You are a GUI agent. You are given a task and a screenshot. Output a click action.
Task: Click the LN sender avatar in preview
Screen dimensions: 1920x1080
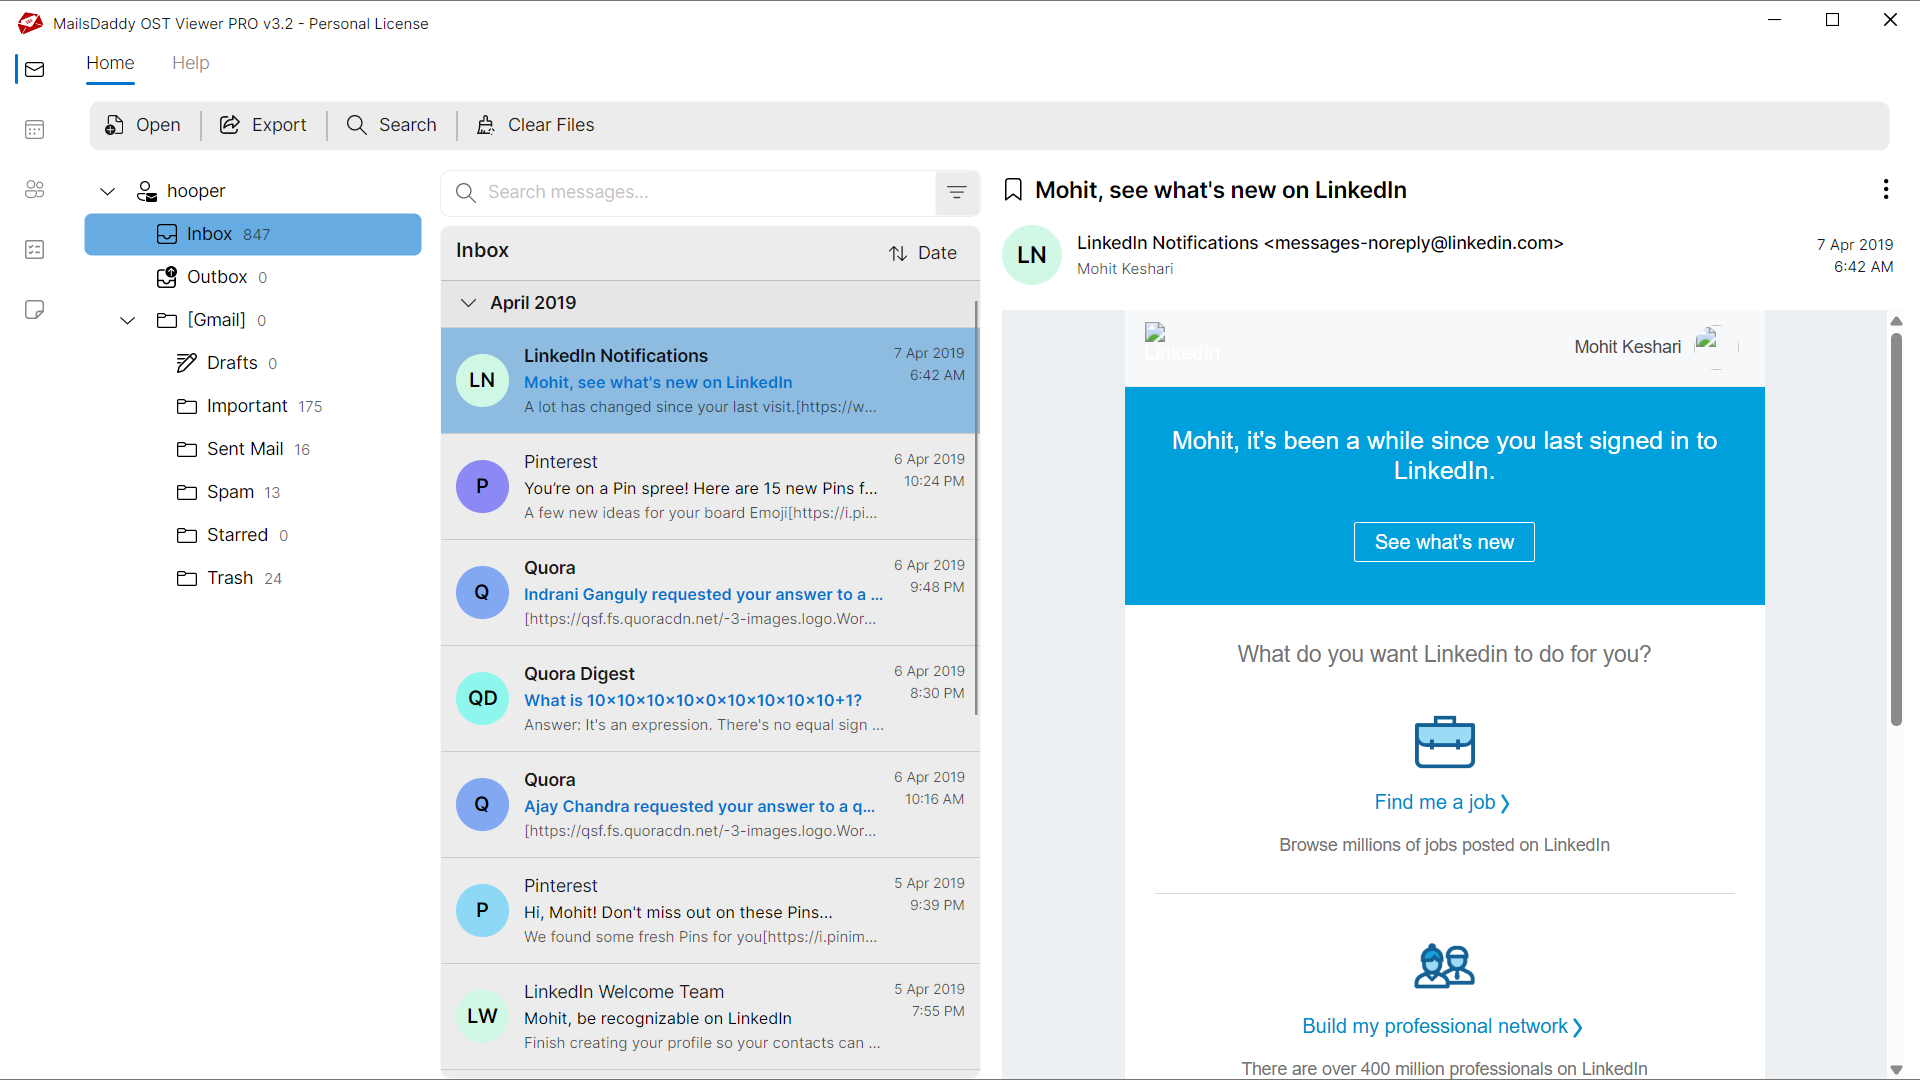[1032, 255]
